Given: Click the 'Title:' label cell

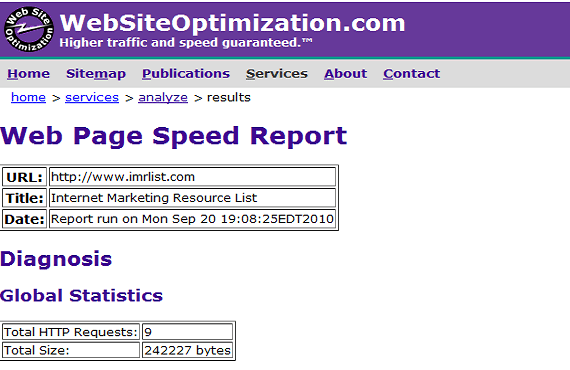Looking at the screenshot, I should click(x=25, y=198).
